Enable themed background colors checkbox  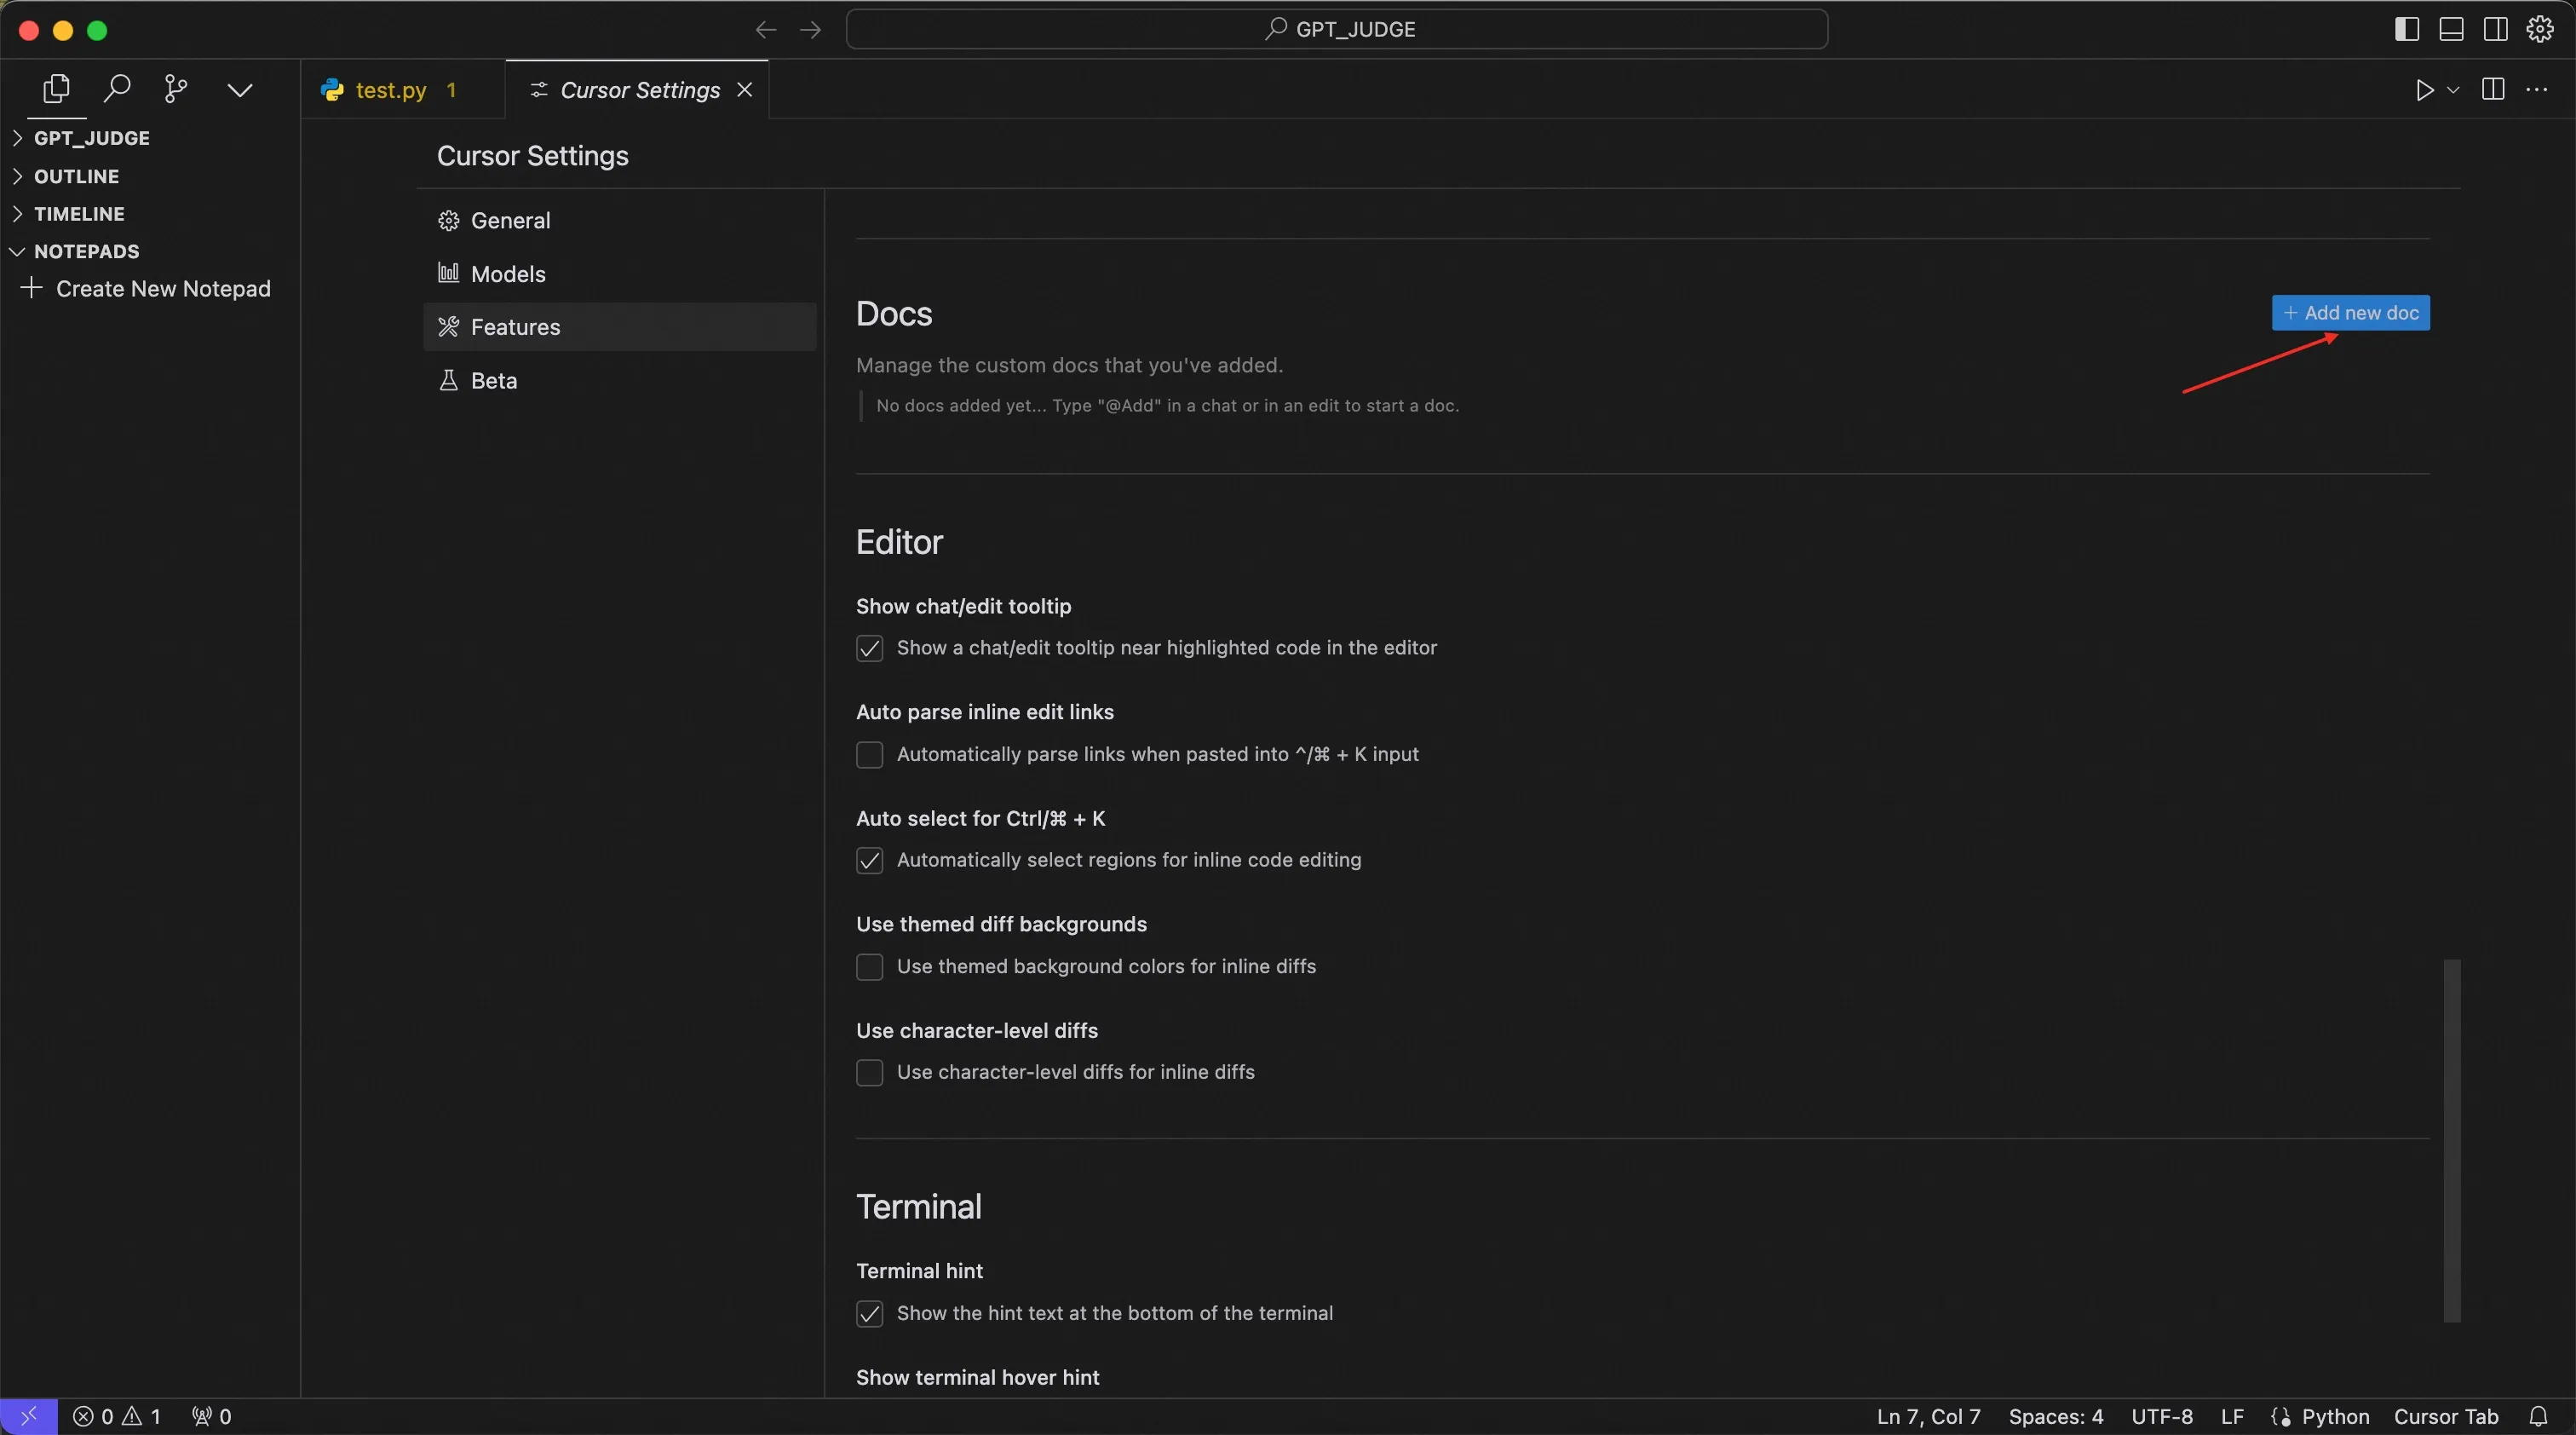click(x=869, y=967)
